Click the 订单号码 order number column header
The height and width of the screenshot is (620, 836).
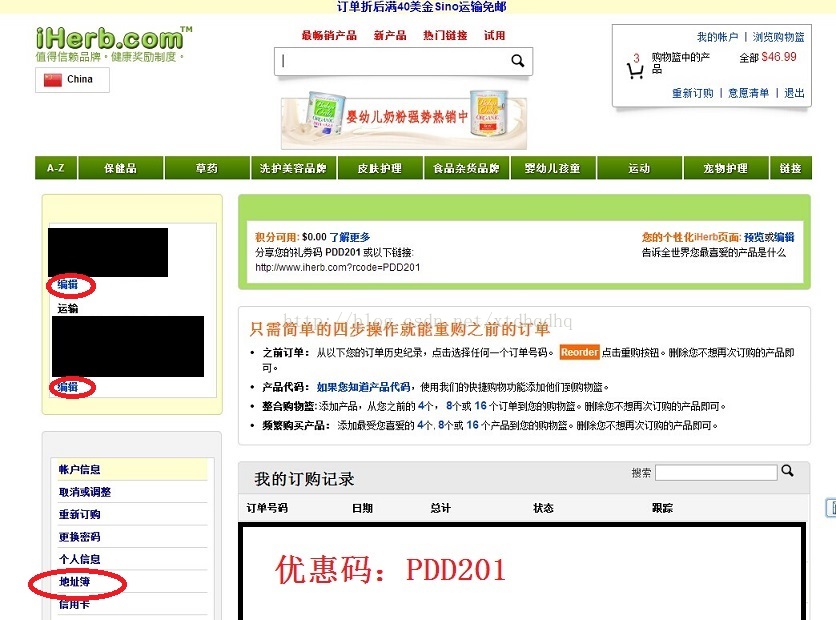tap(267, 508)
